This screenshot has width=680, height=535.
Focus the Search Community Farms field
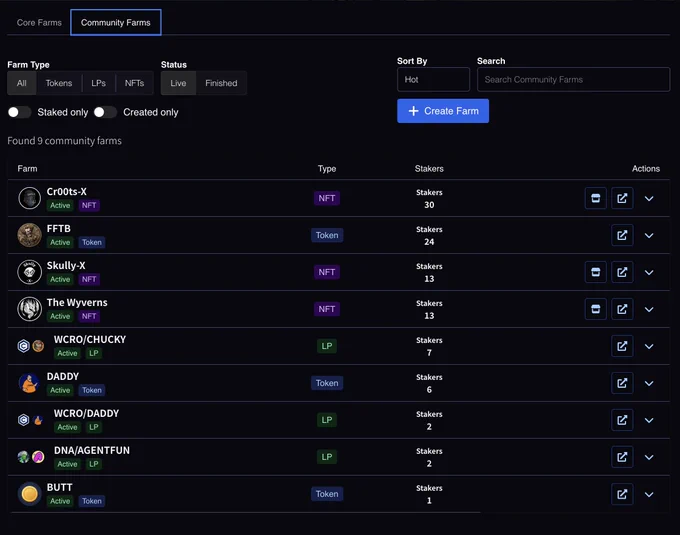[x=573, y=79]
